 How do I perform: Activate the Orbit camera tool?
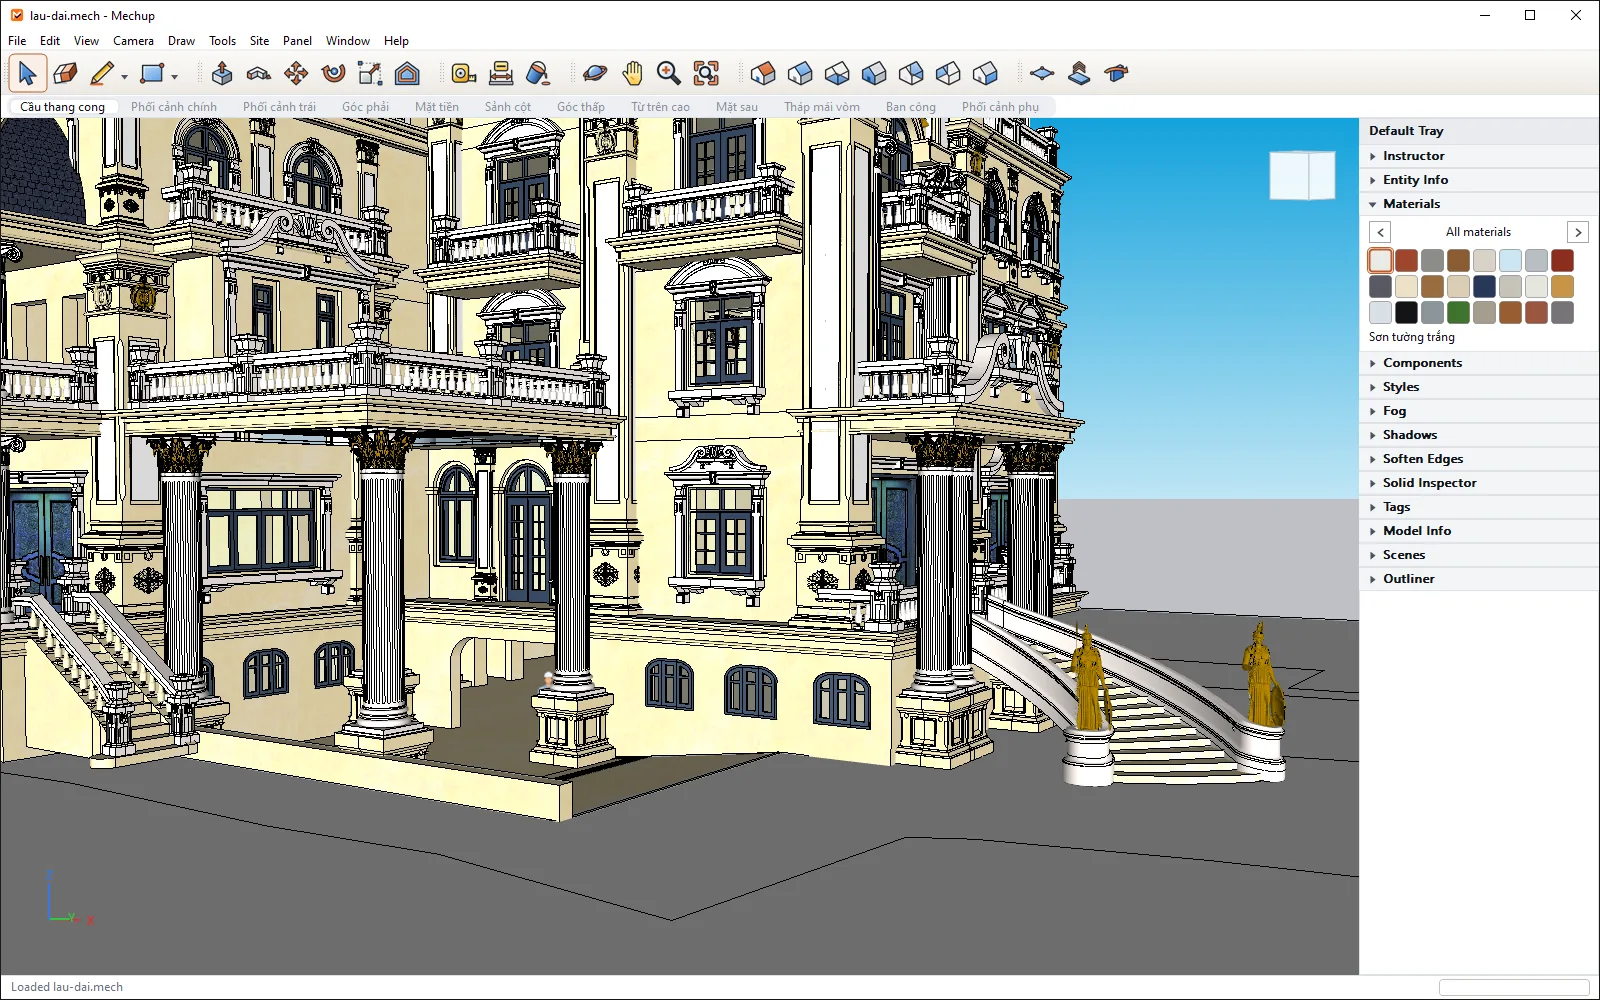(595, 73)
